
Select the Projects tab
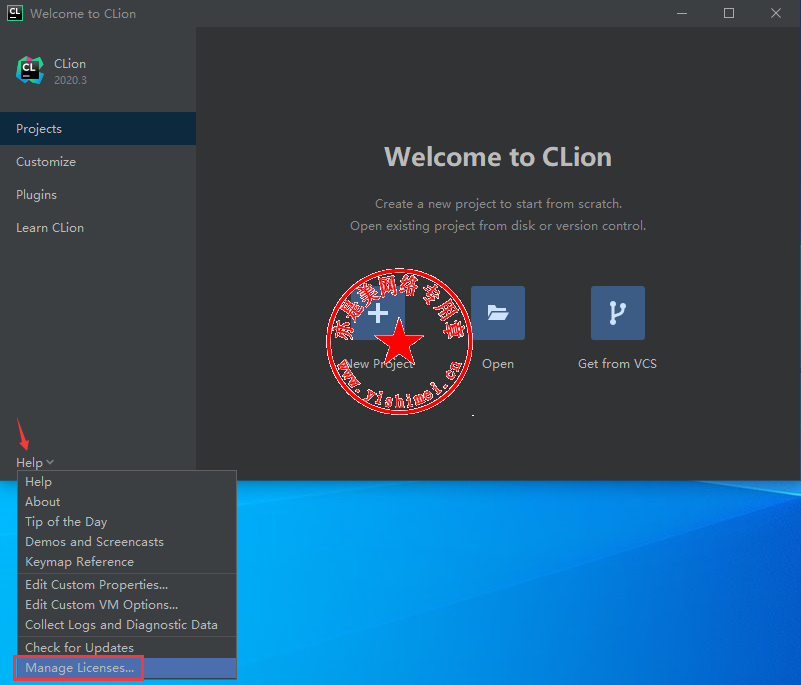click(x=98, y=128)
